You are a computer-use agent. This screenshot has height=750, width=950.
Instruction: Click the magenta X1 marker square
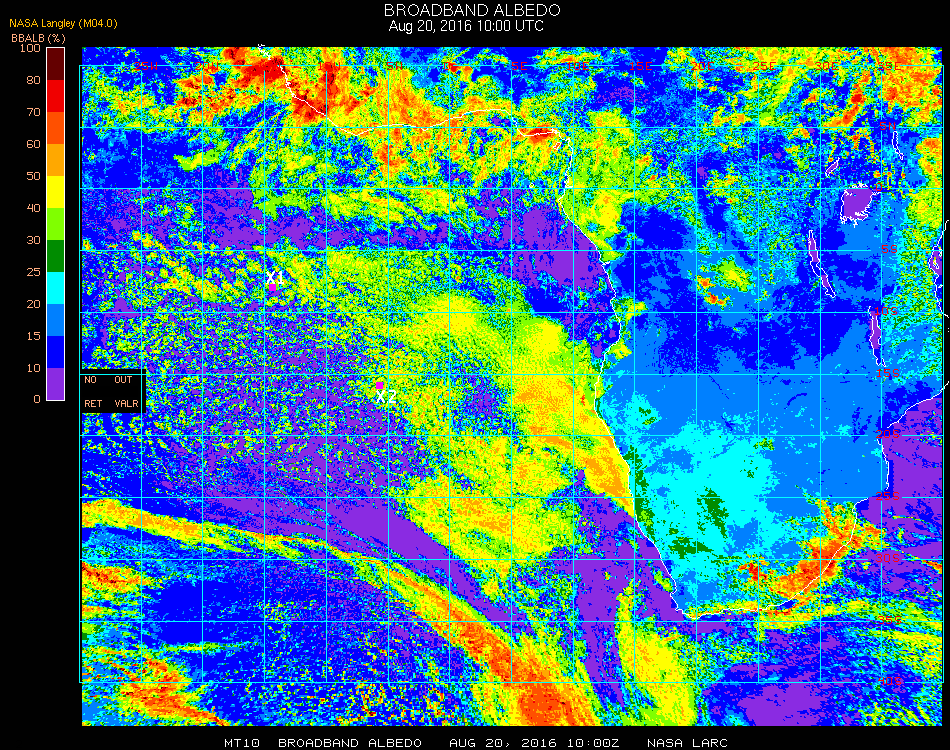(273, 287)
